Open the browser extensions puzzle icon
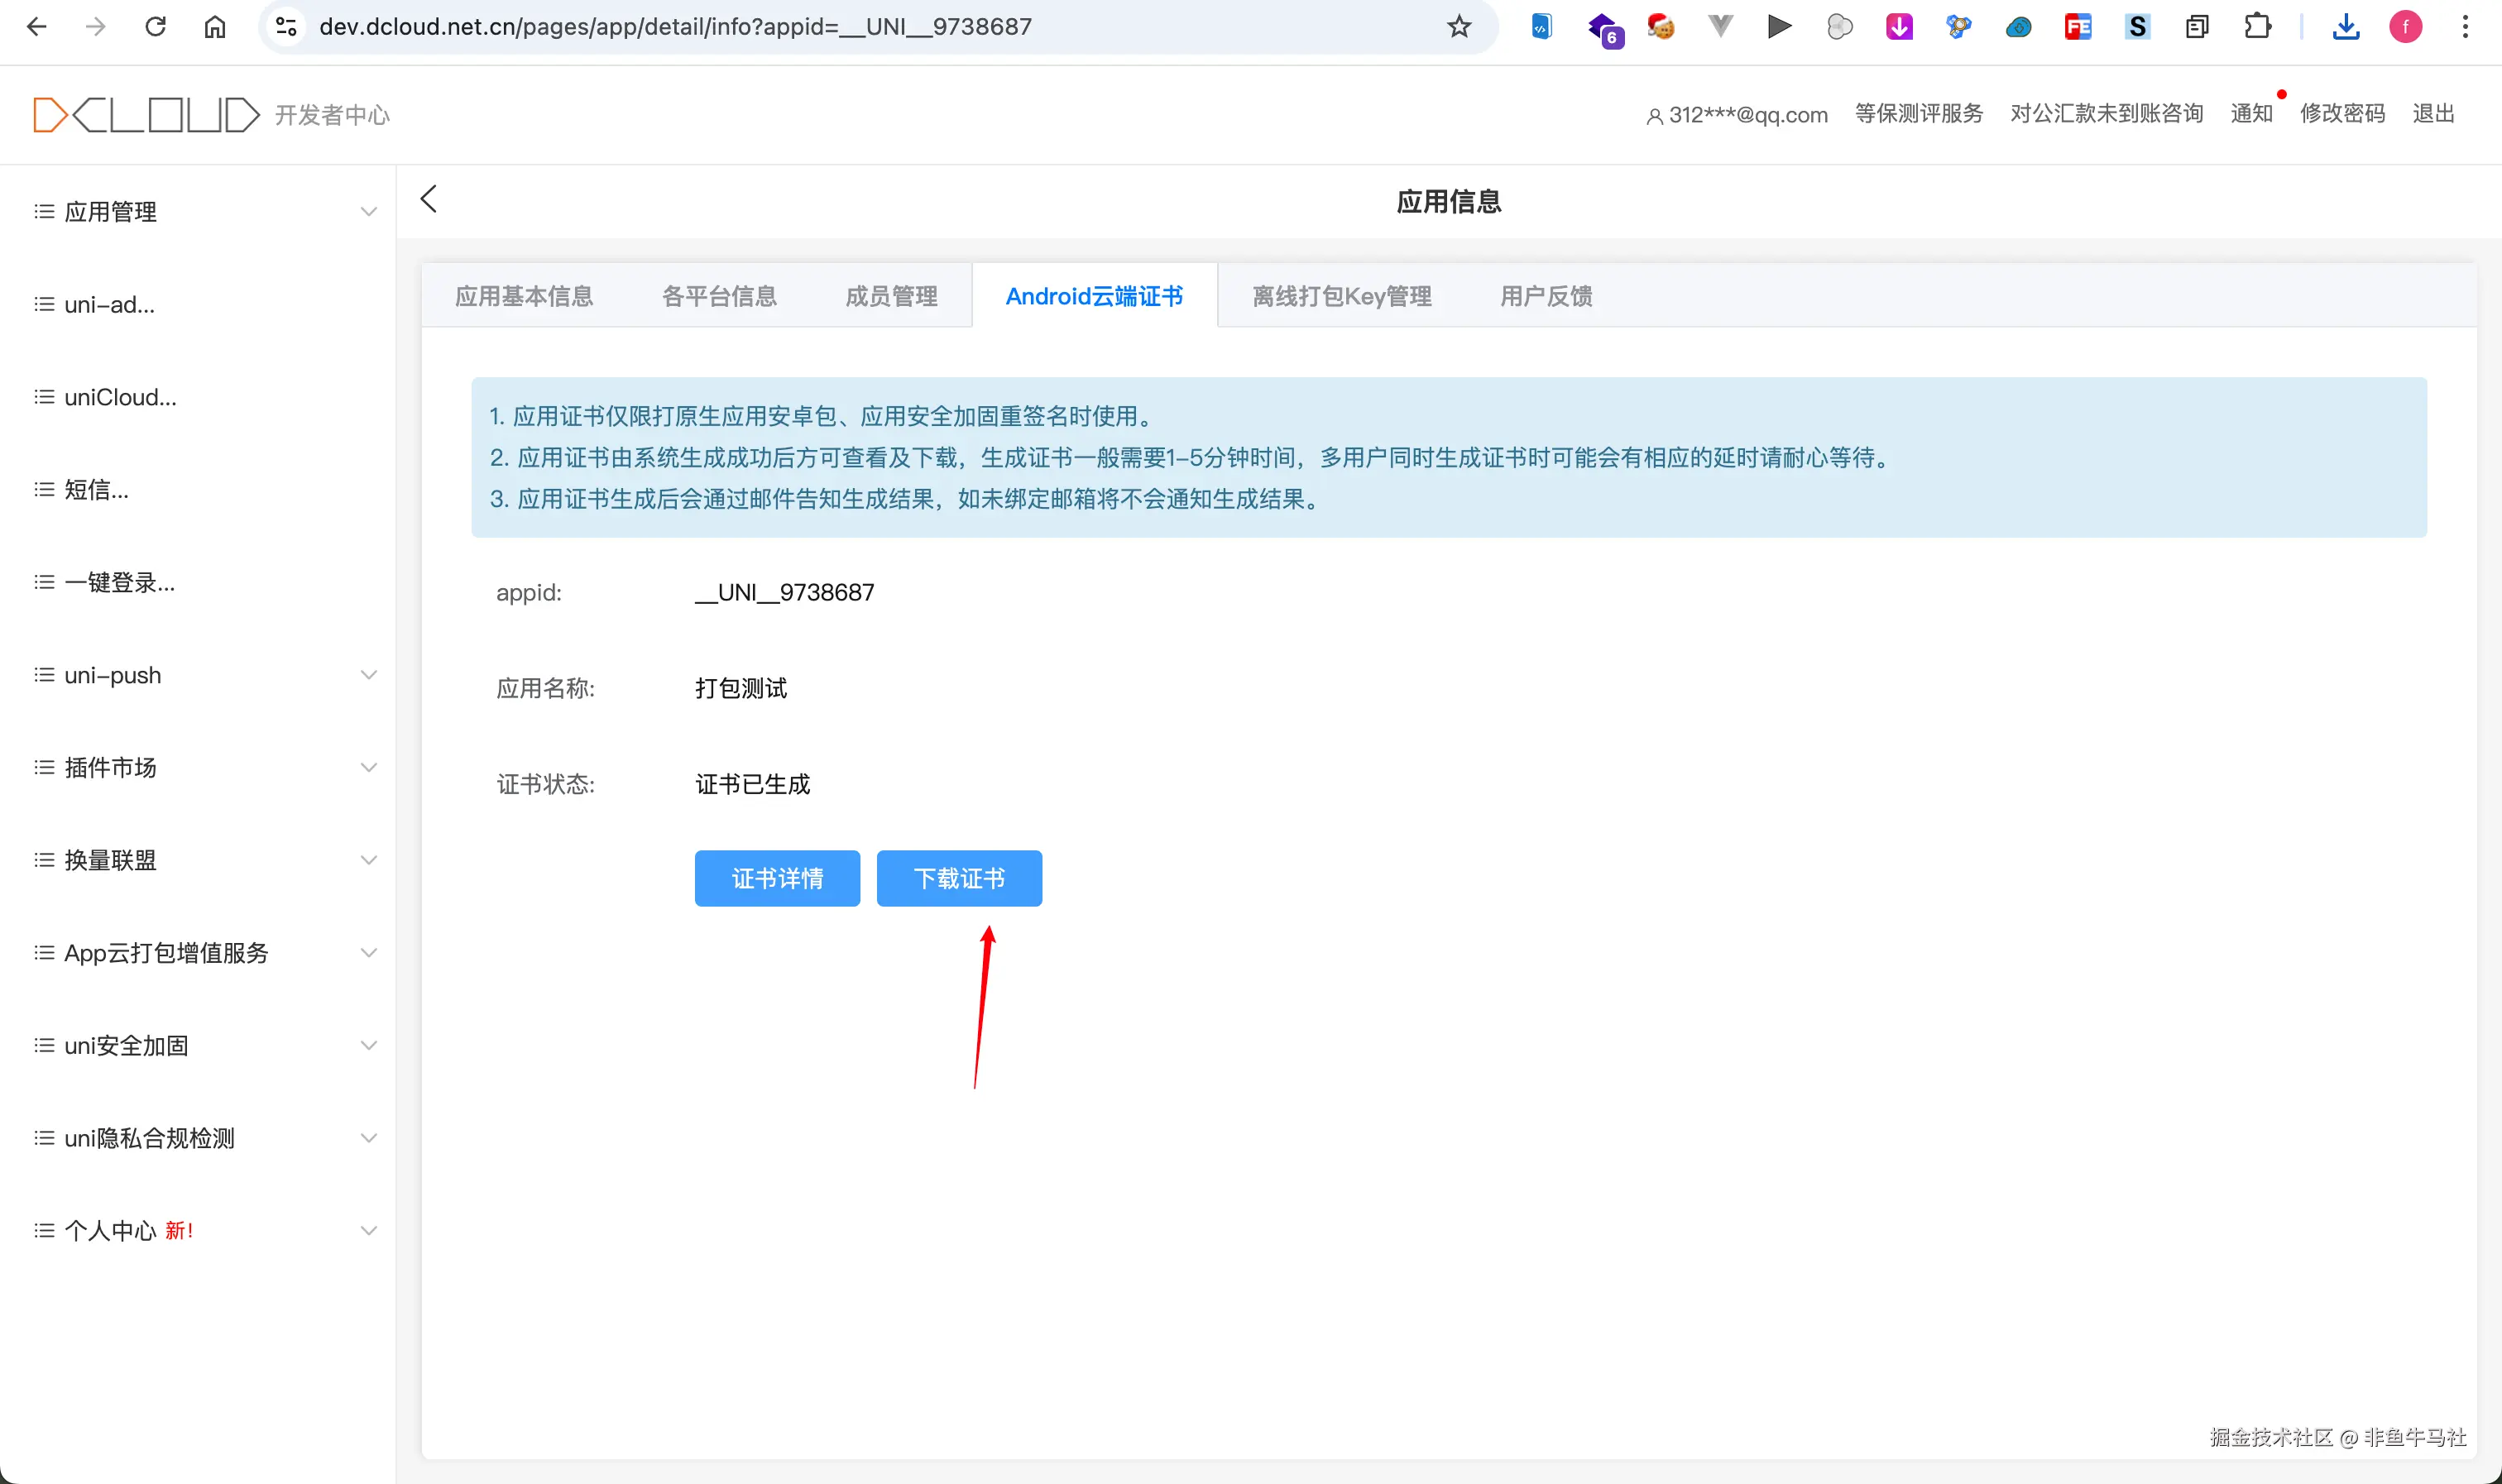The height and width of the screenshot is (1484, 2502). 2257,27
